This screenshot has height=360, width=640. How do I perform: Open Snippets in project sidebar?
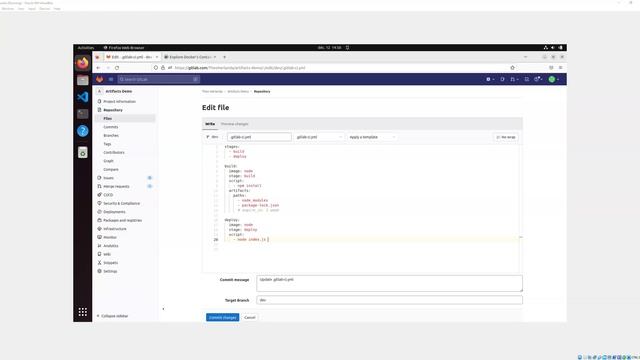coord(107,262)
